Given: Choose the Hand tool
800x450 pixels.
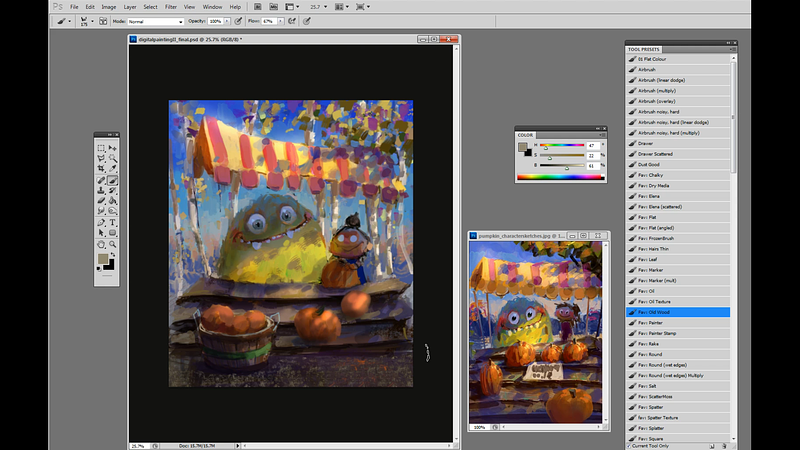Looking at the screenshot, I should (102, 245).
